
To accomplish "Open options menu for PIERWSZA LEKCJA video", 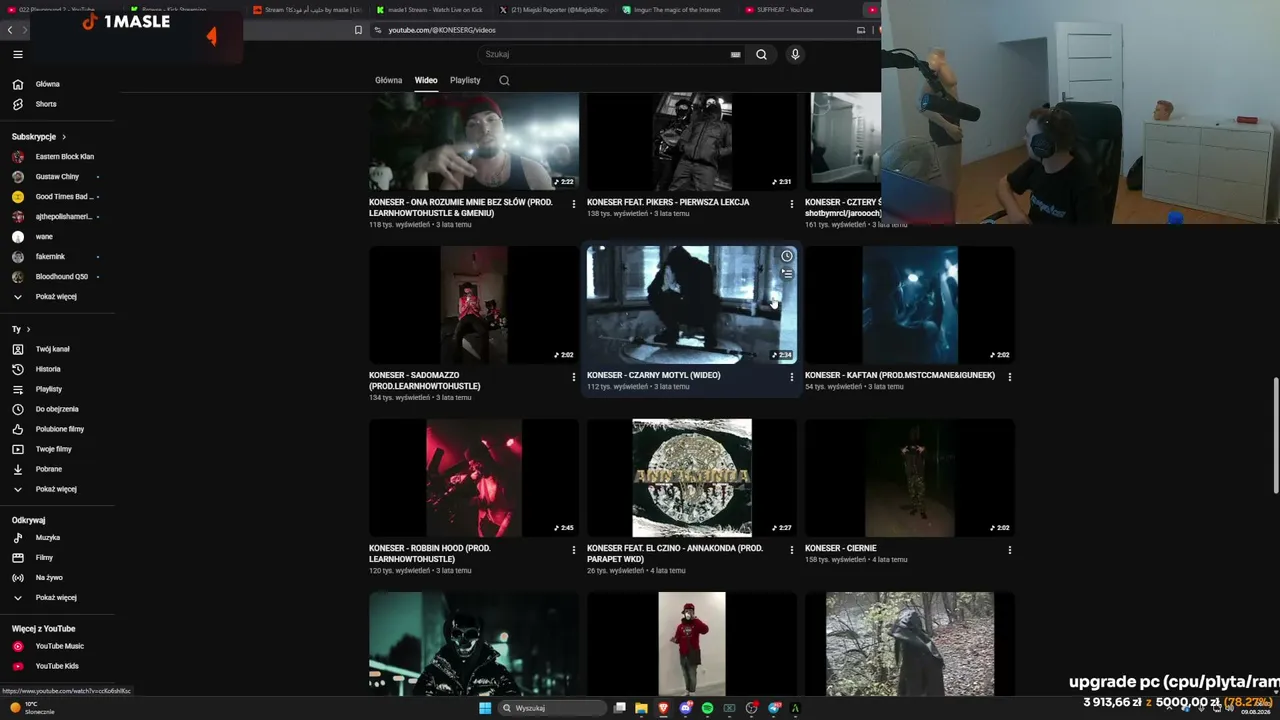I will [x=792, y=204].
